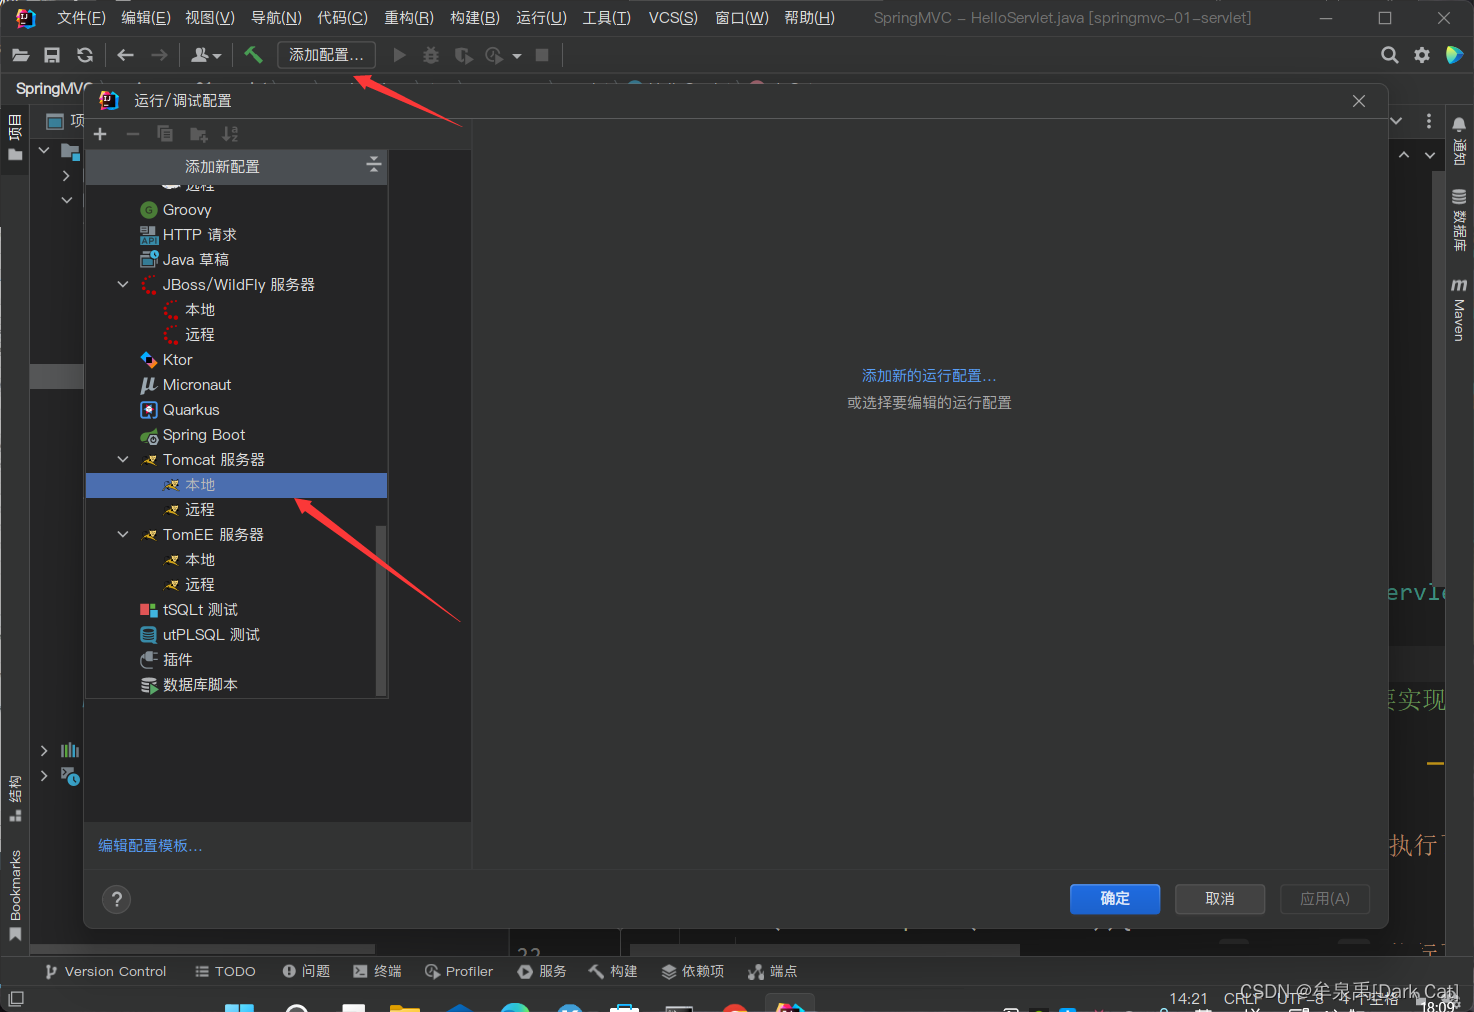Open Maven side panel
1474x1012 pixels.
pyautogui.click(x=1459, y=310)
